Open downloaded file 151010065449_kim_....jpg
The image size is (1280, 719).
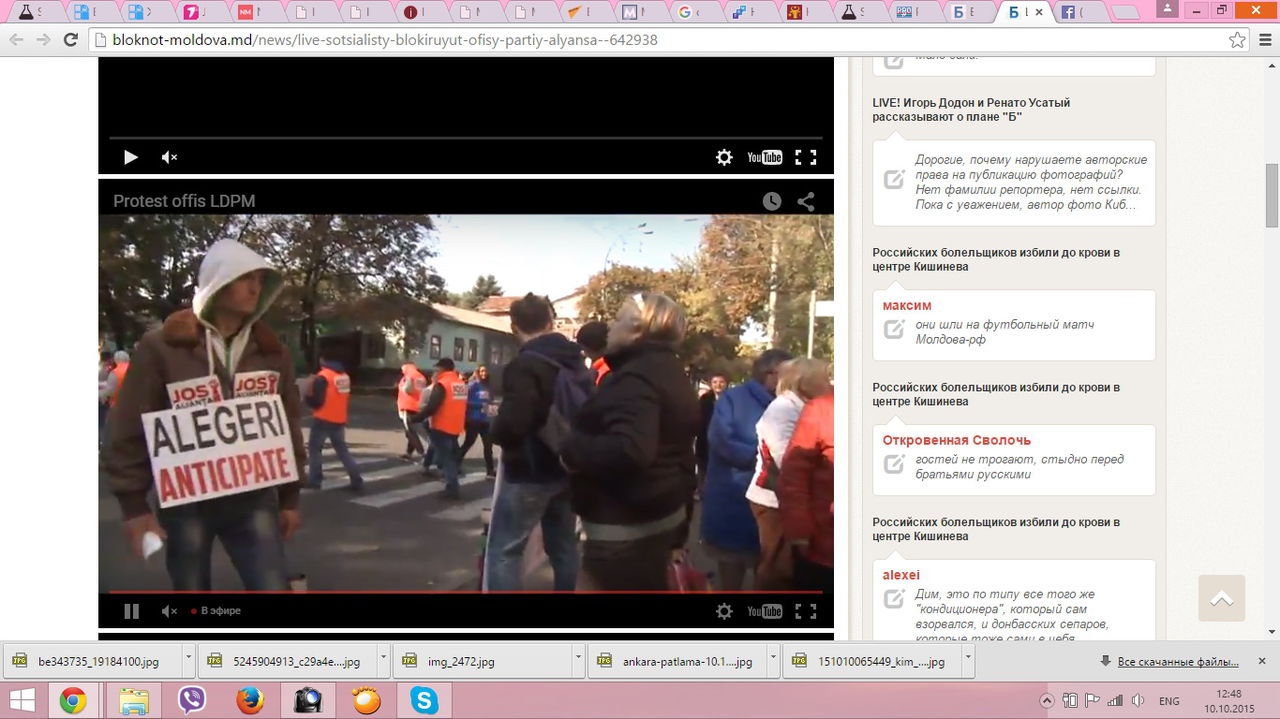[871, 661]
